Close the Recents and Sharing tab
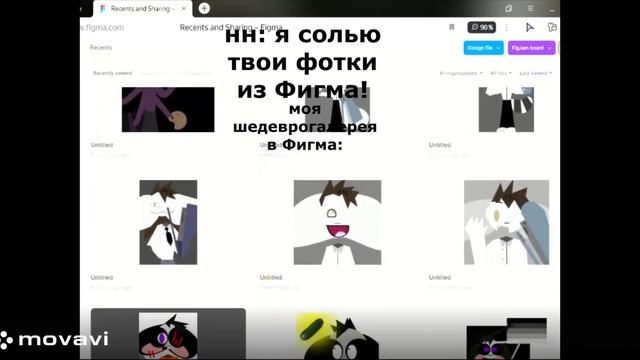640x360 pixels. click(184, 9)
